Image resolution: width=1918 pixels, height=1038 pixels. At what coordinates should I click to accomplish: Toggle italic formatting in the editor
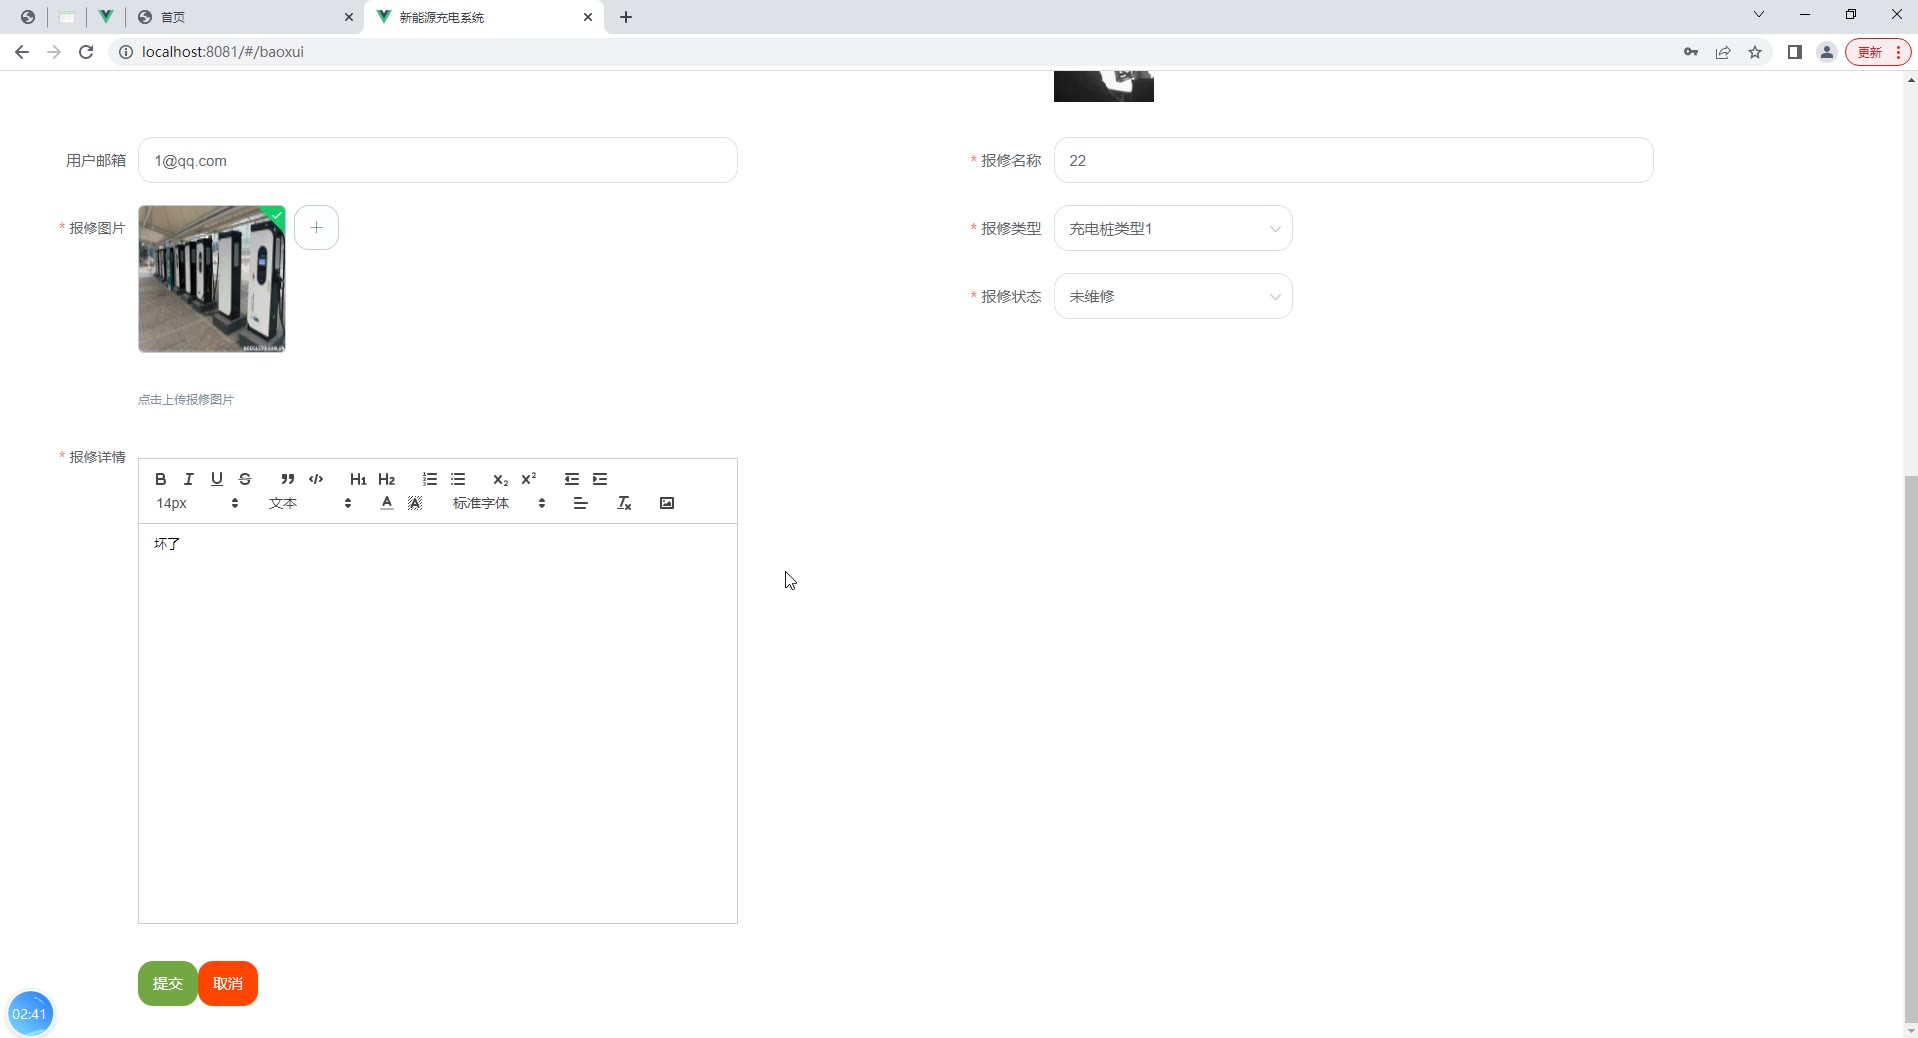pyautogui.click(x=188, y=479)
